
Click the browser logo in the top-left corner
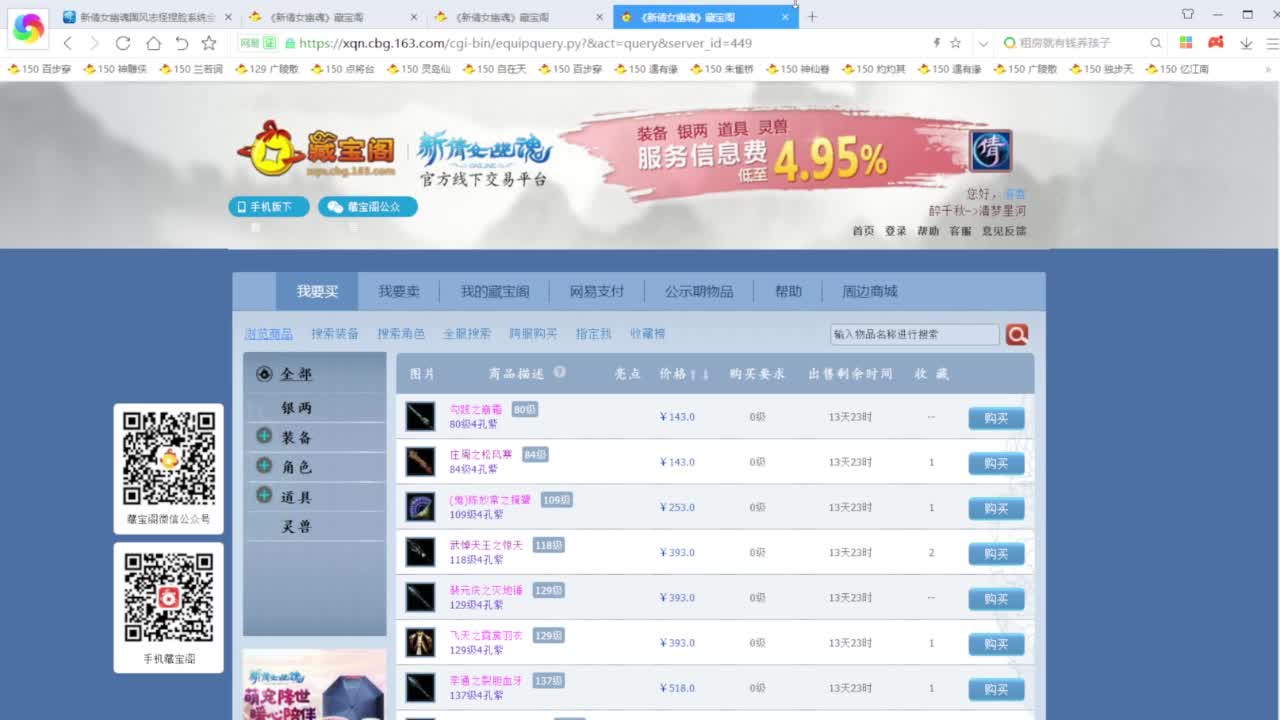28,28
